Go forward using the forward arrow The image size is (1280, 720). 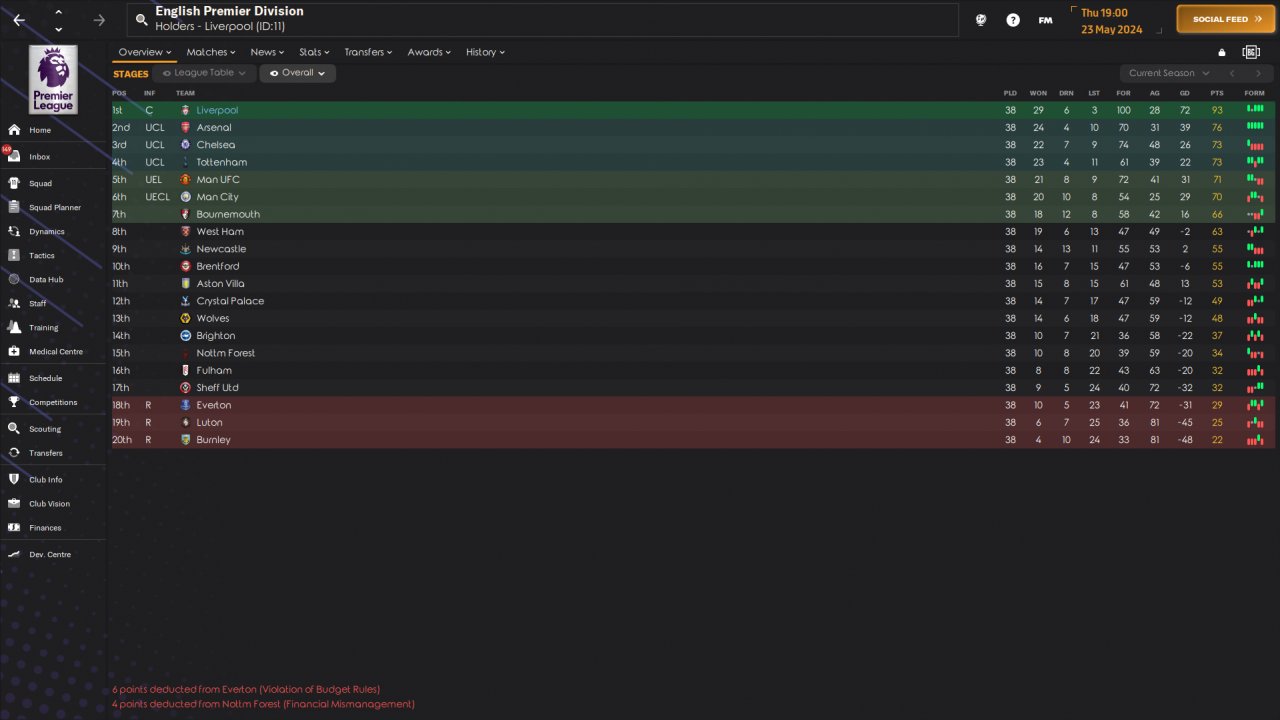point(99,20)
